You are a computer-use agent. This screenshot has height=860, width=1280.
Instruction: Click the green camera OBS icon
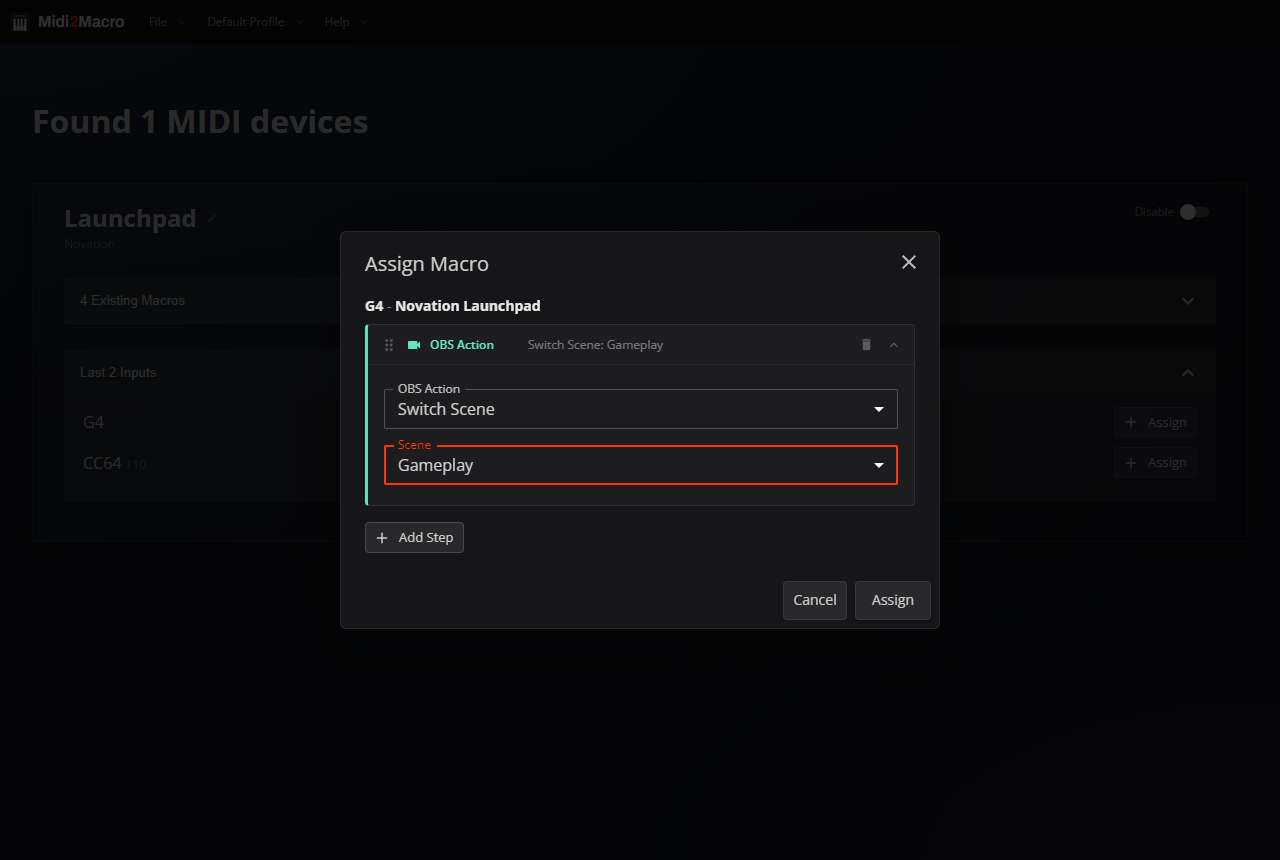pyautogui.click(x=414, y=345)
